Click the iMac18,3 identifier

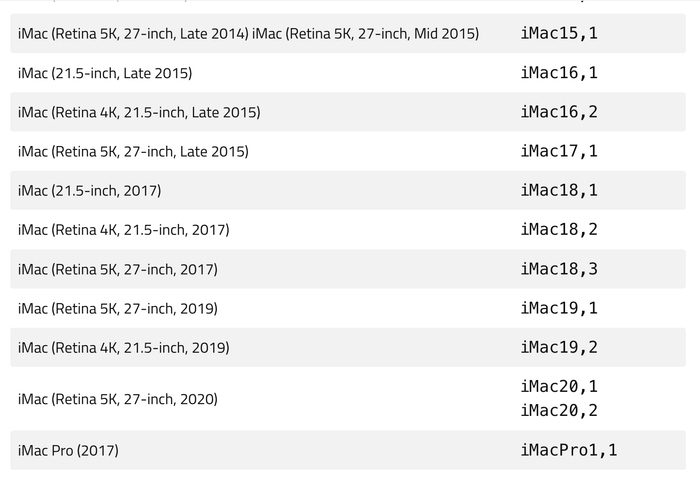pyautogui.click(x=559, y=269)
